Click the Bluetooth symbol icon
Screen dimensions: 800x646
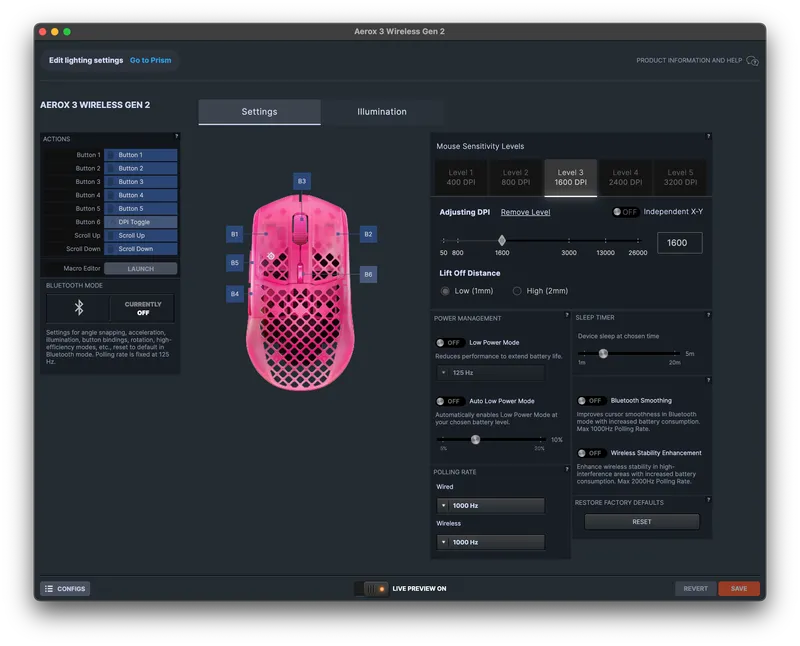pyautogui.click(x=79, y=307)
